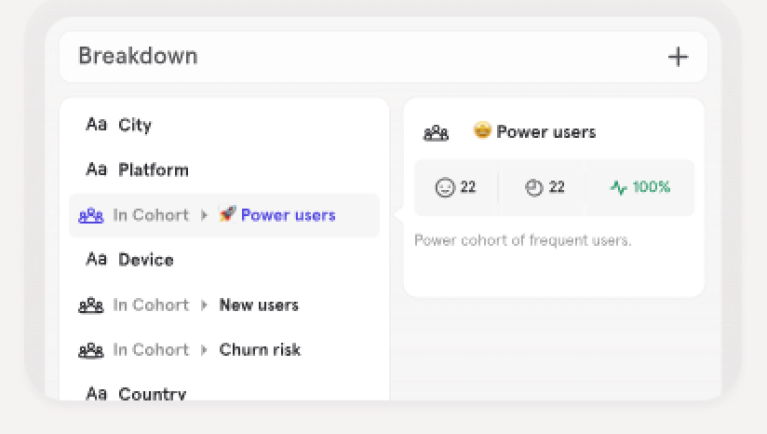Select the City breakdown property
This screenshot has height=434, width=767.
click(135, 125)
